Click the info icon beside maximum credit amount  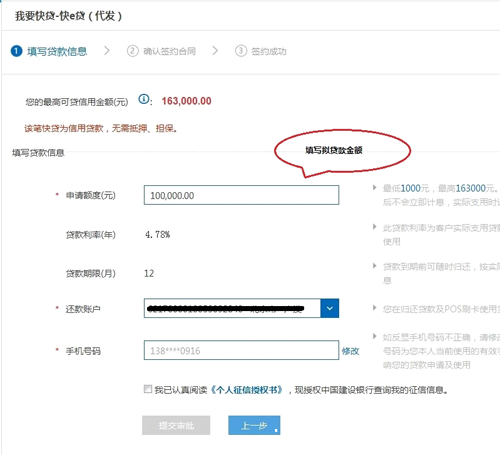click(x=144, y=99)
